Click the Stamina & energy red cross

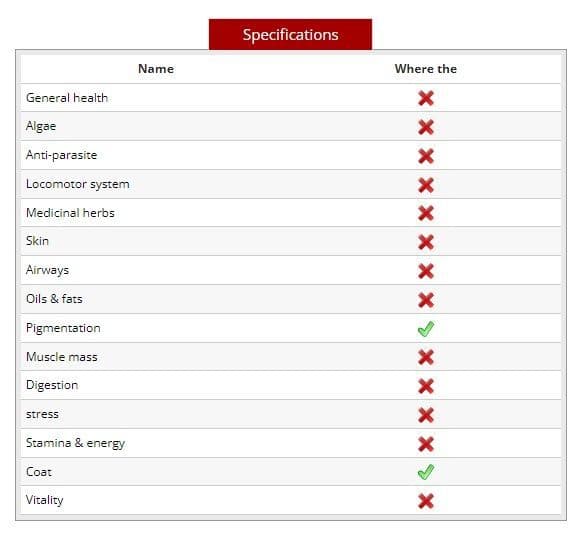426,444
